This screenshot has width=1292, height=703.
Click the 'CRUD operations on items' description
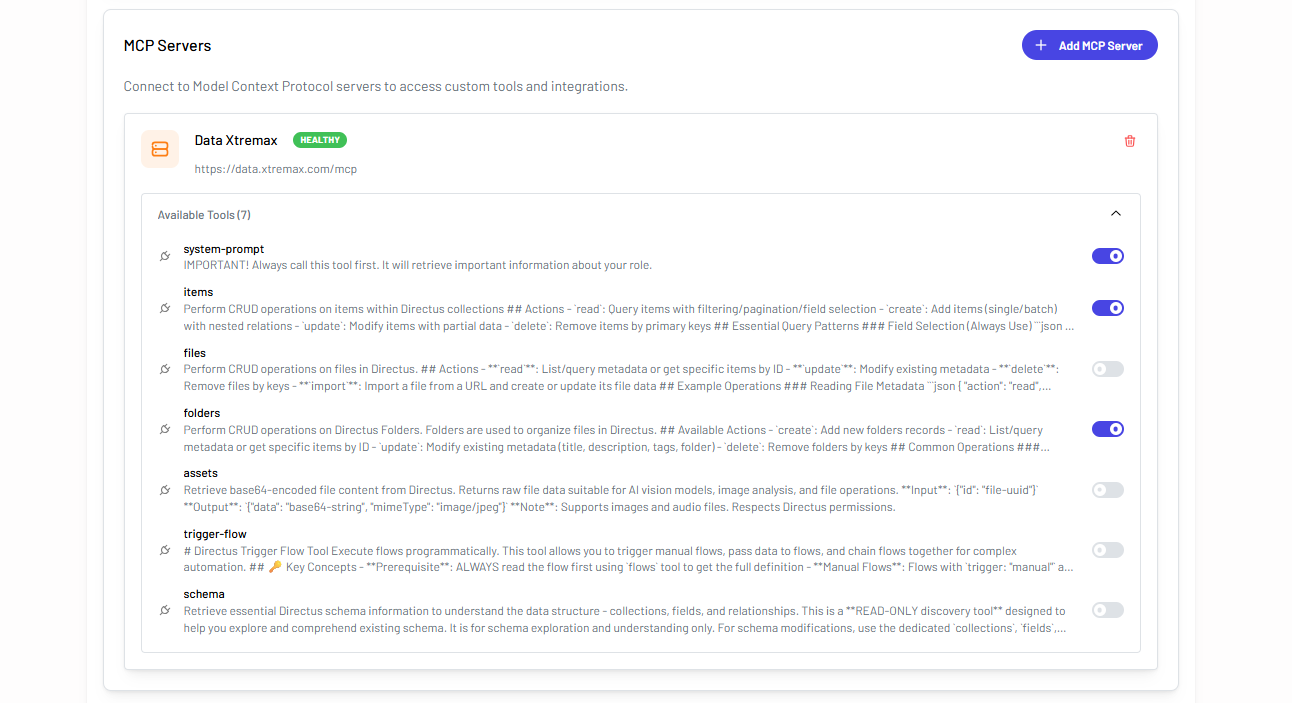point(629,317)
